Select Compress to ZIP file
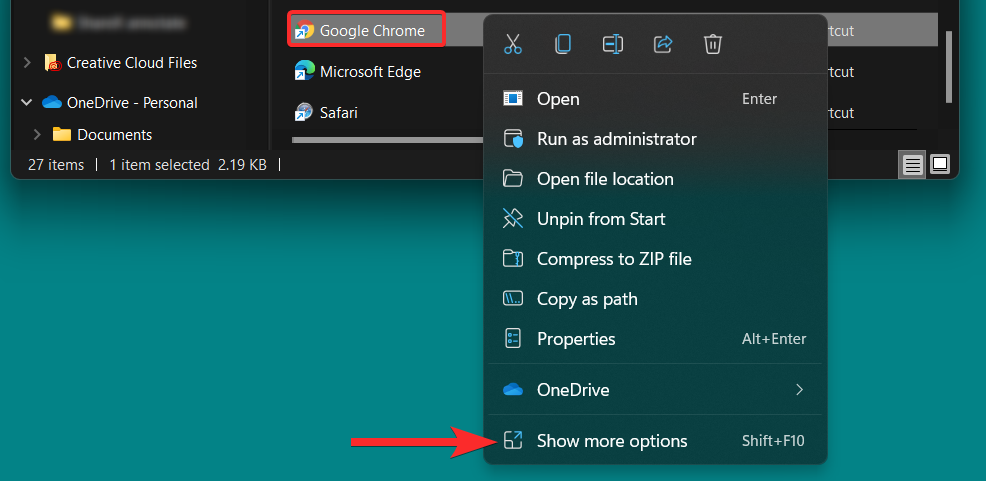 (613, 259)
